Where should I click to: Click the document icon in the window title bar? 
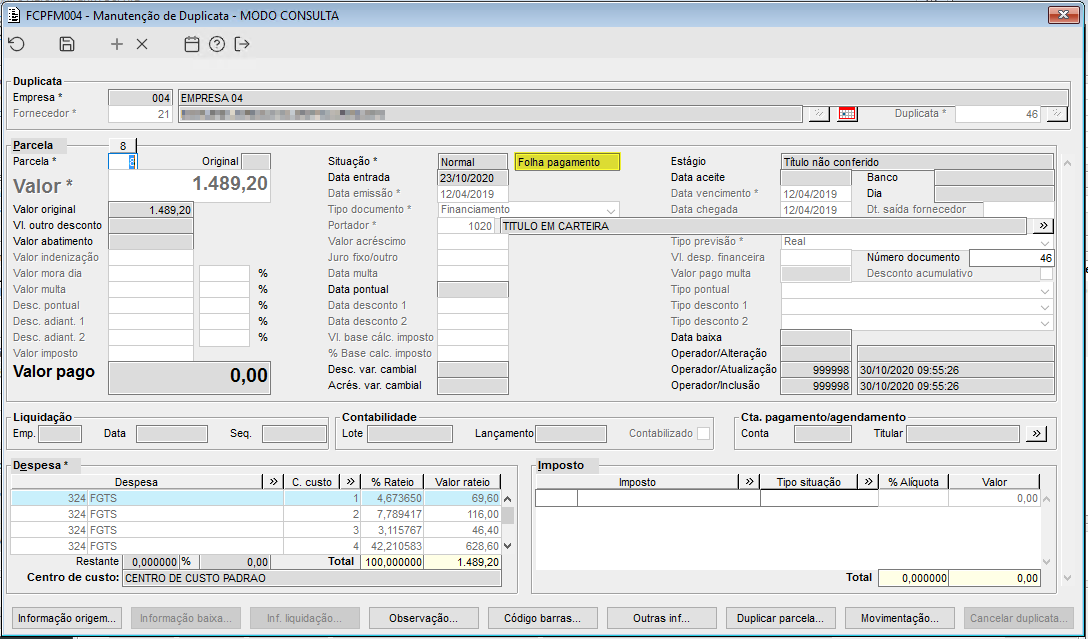14,15
